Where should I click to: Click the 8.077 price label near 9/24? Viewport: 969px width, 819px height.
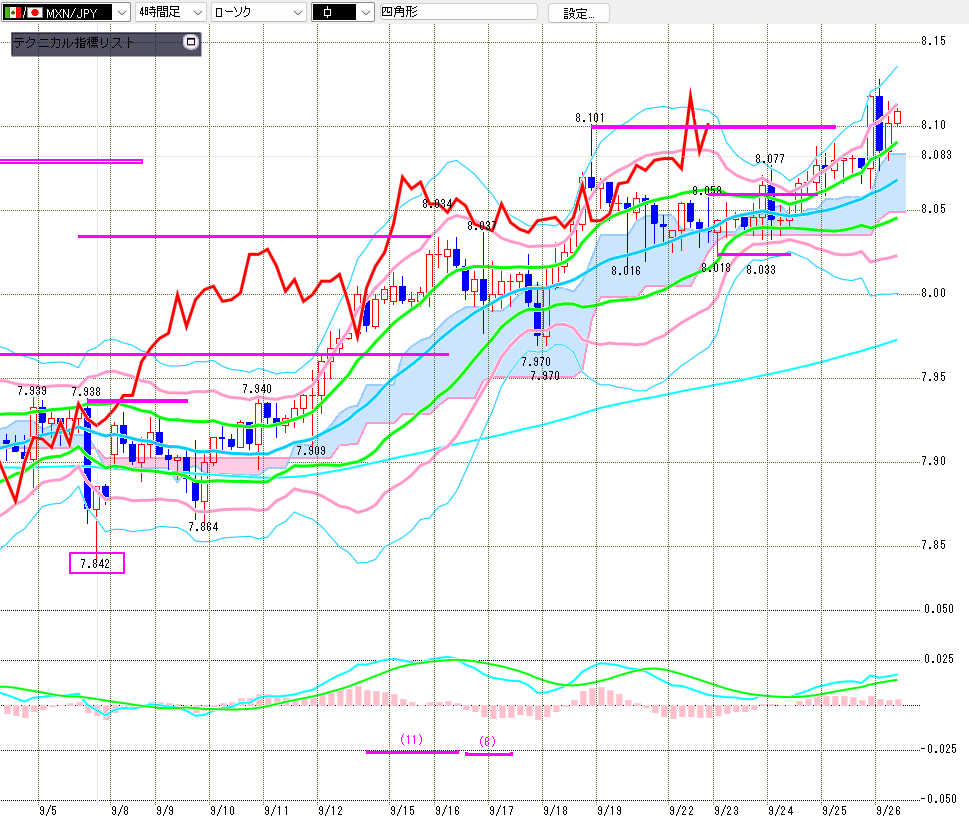click(x=769, y=159)
